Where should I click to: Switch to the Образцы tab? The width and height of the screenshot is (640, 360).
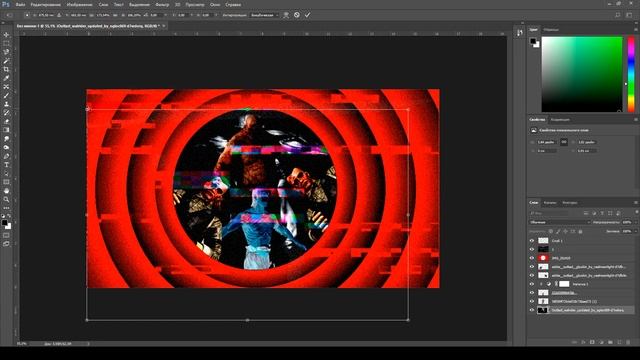(551, 30)
